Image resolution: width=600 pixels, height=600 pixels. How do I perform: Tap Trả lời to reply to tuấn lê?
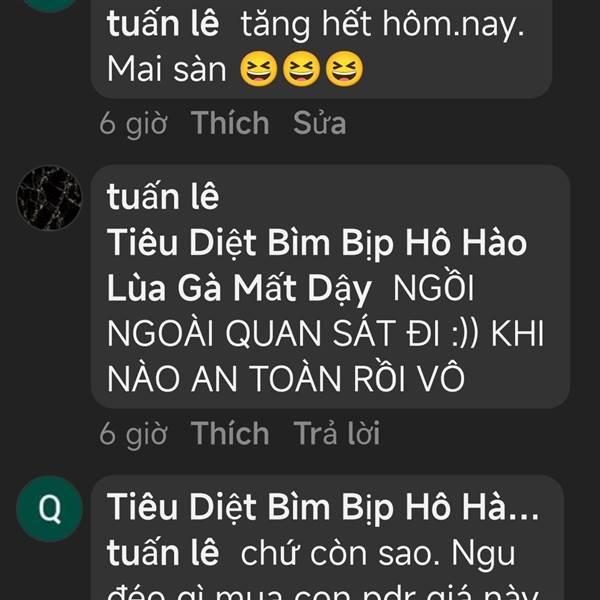click(x=337, y=433)
